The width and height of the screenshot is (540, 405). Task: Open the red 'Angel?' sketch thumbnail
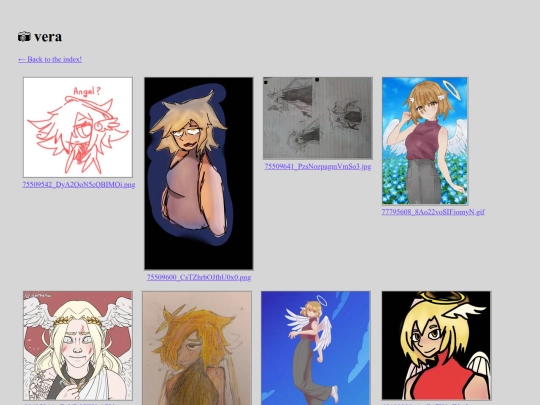tap(78, 127)
